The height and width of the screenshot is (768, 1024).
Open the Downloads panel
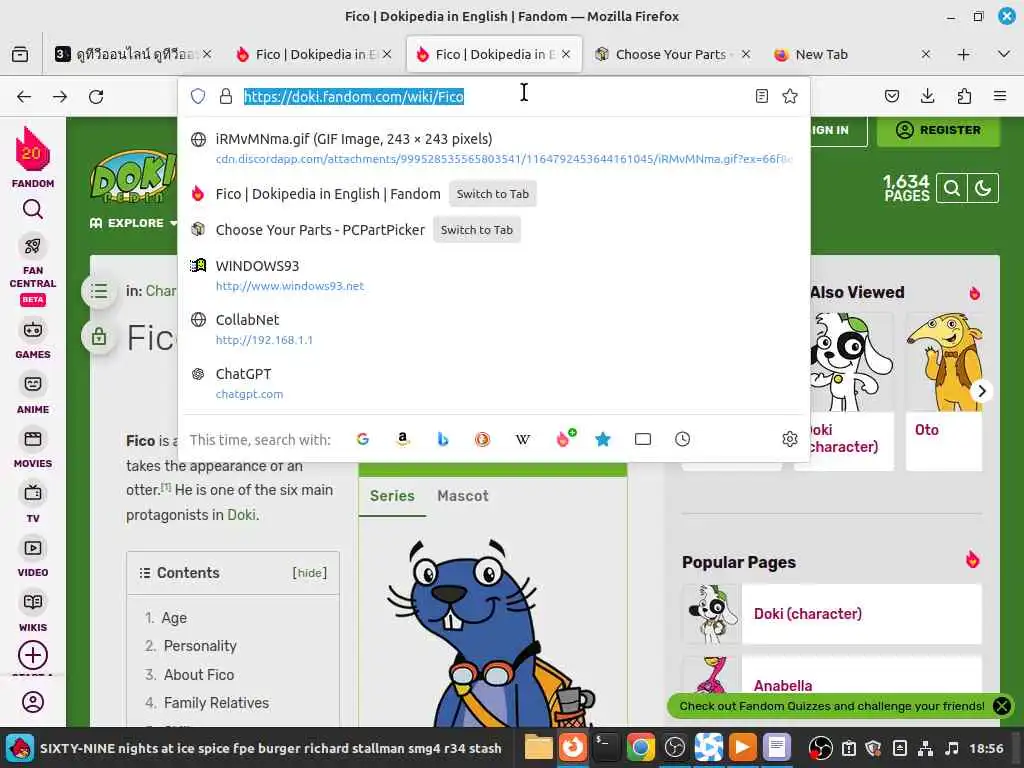(927, 97)
